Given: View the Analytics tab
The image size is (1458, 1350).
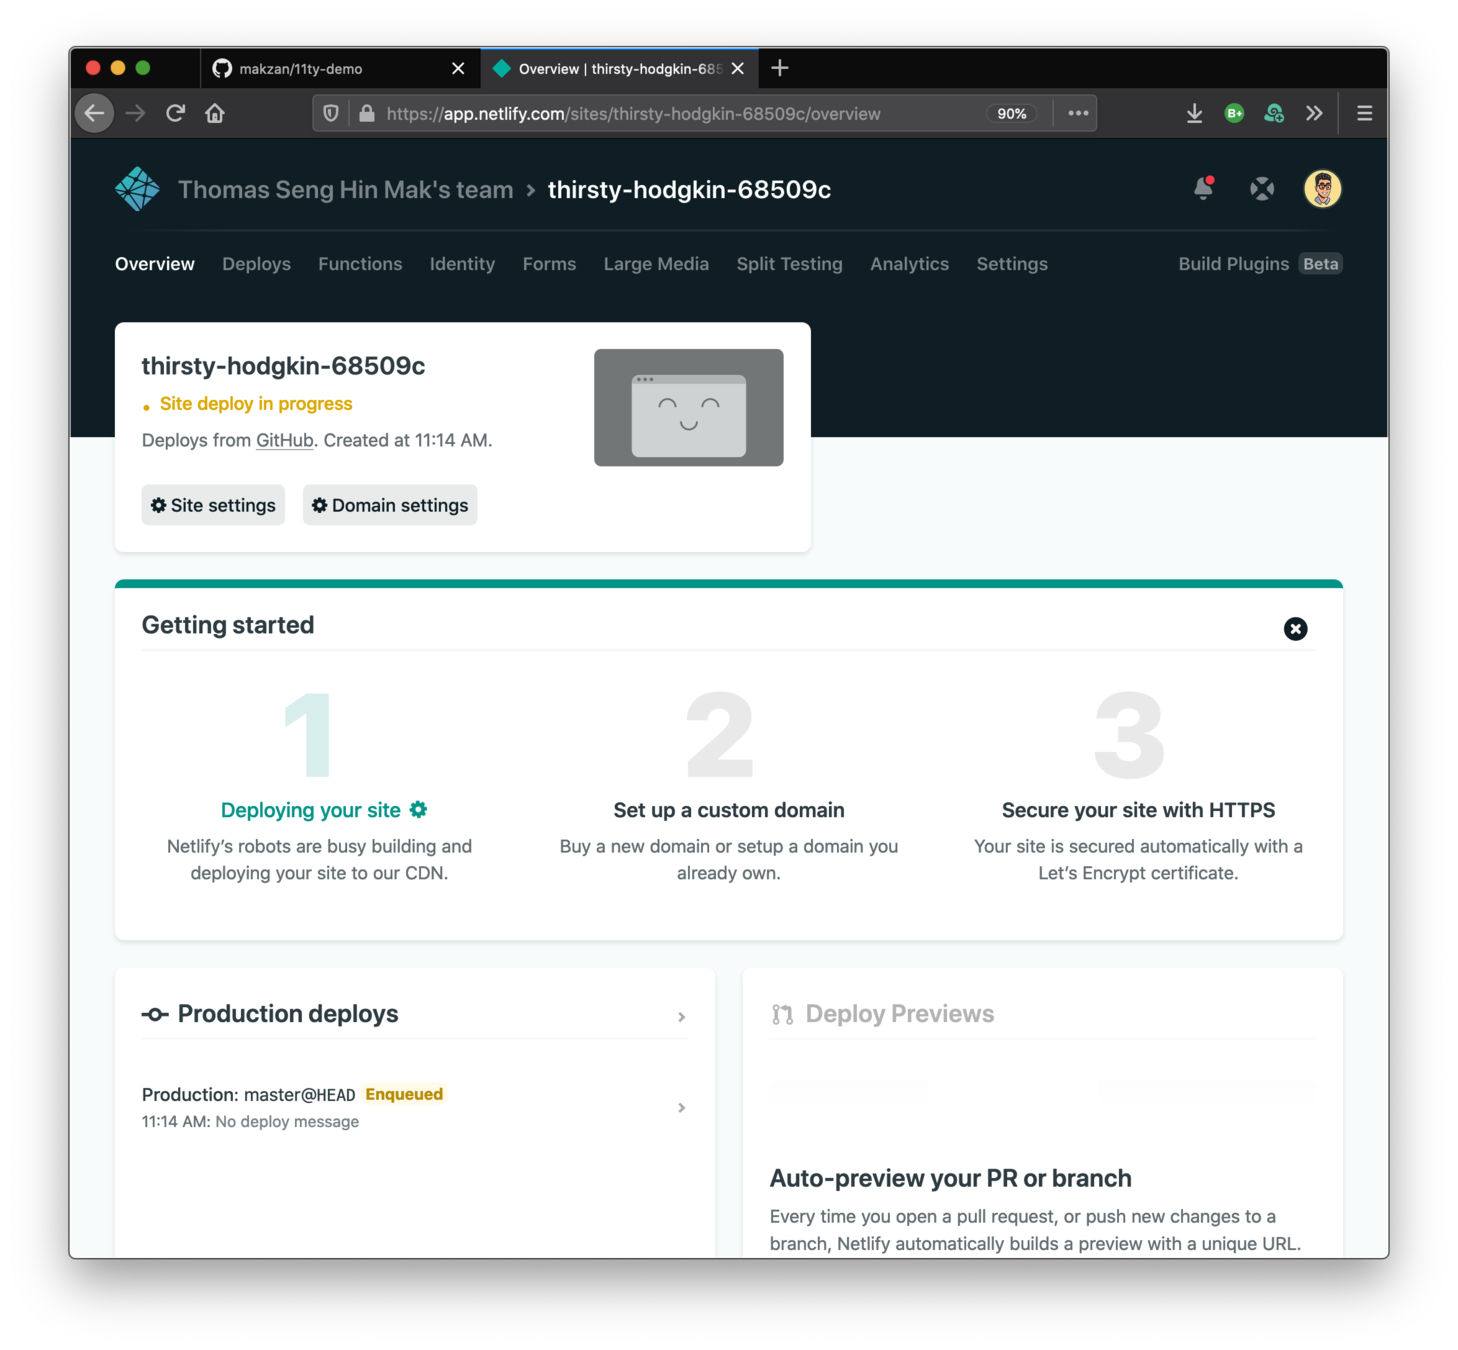Looking at the screenshot, I should (x=909, y=264).
